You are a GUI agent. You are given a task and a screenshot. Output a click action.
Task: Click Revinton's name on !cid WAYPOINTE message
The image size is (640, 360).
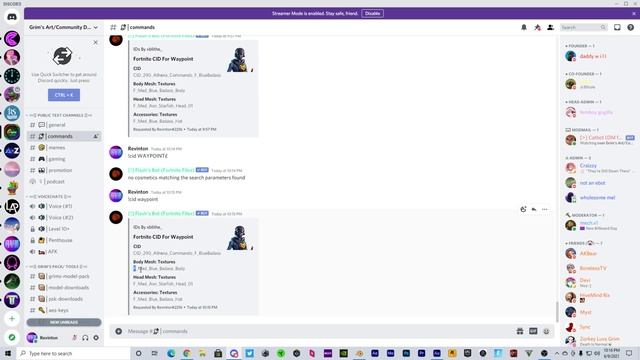click(x=138, y=149)
